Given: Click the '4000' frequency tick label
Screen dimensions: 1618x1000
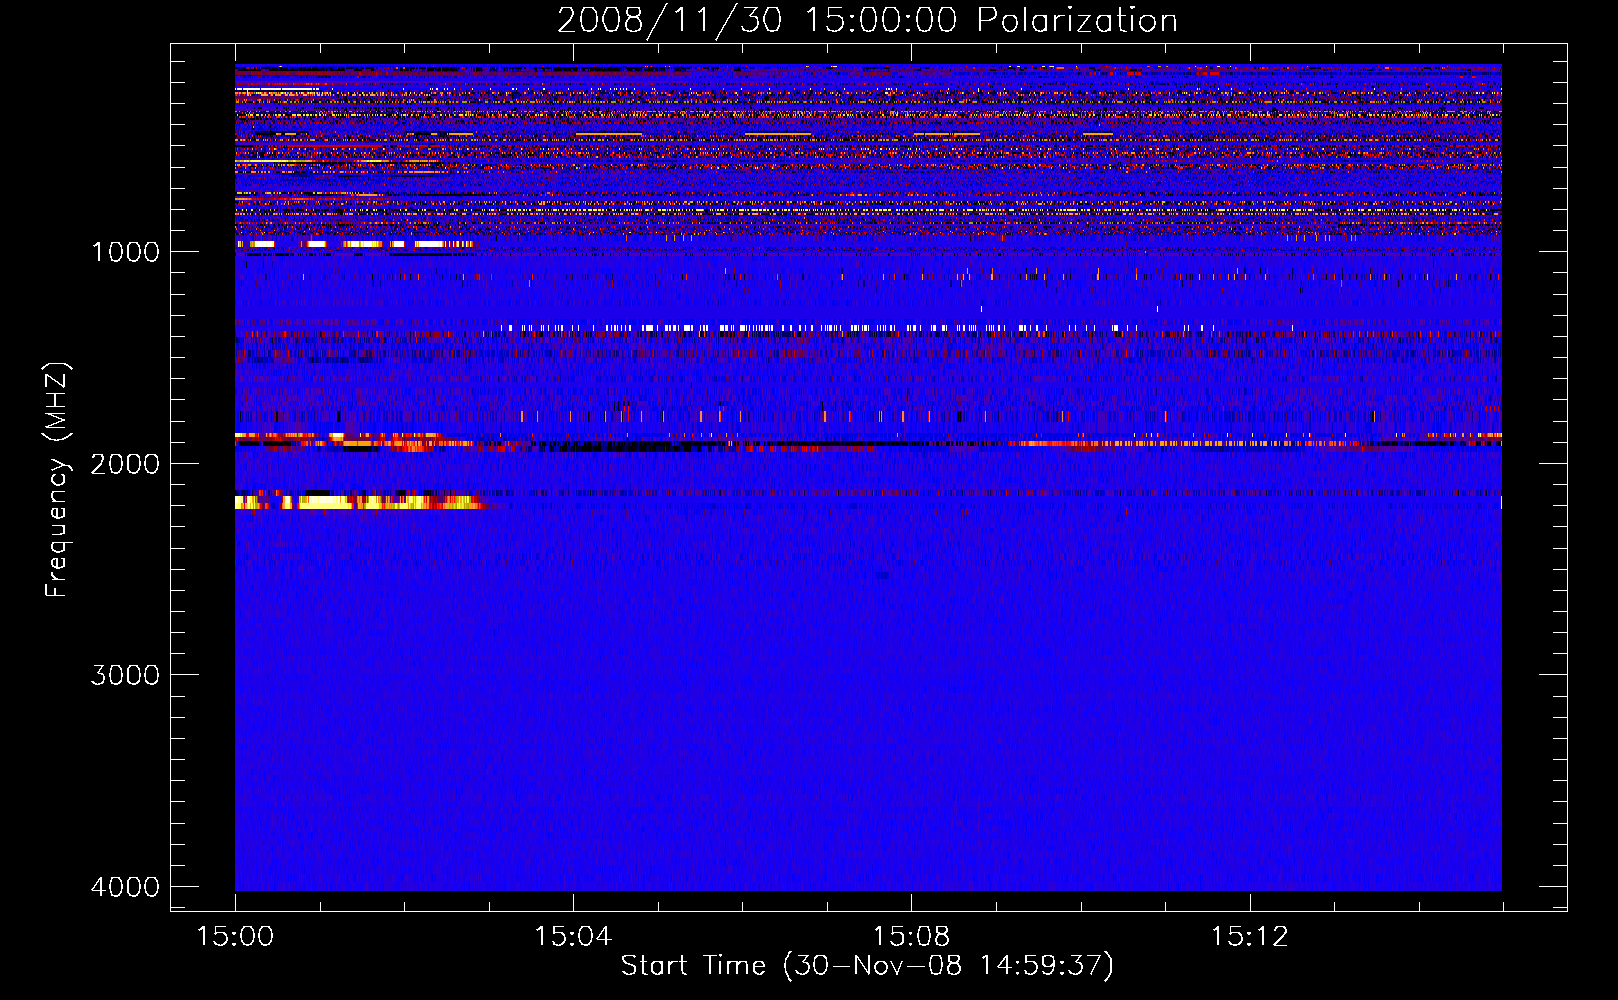Looking at the screenshot, I should click(x=125, y=887).
